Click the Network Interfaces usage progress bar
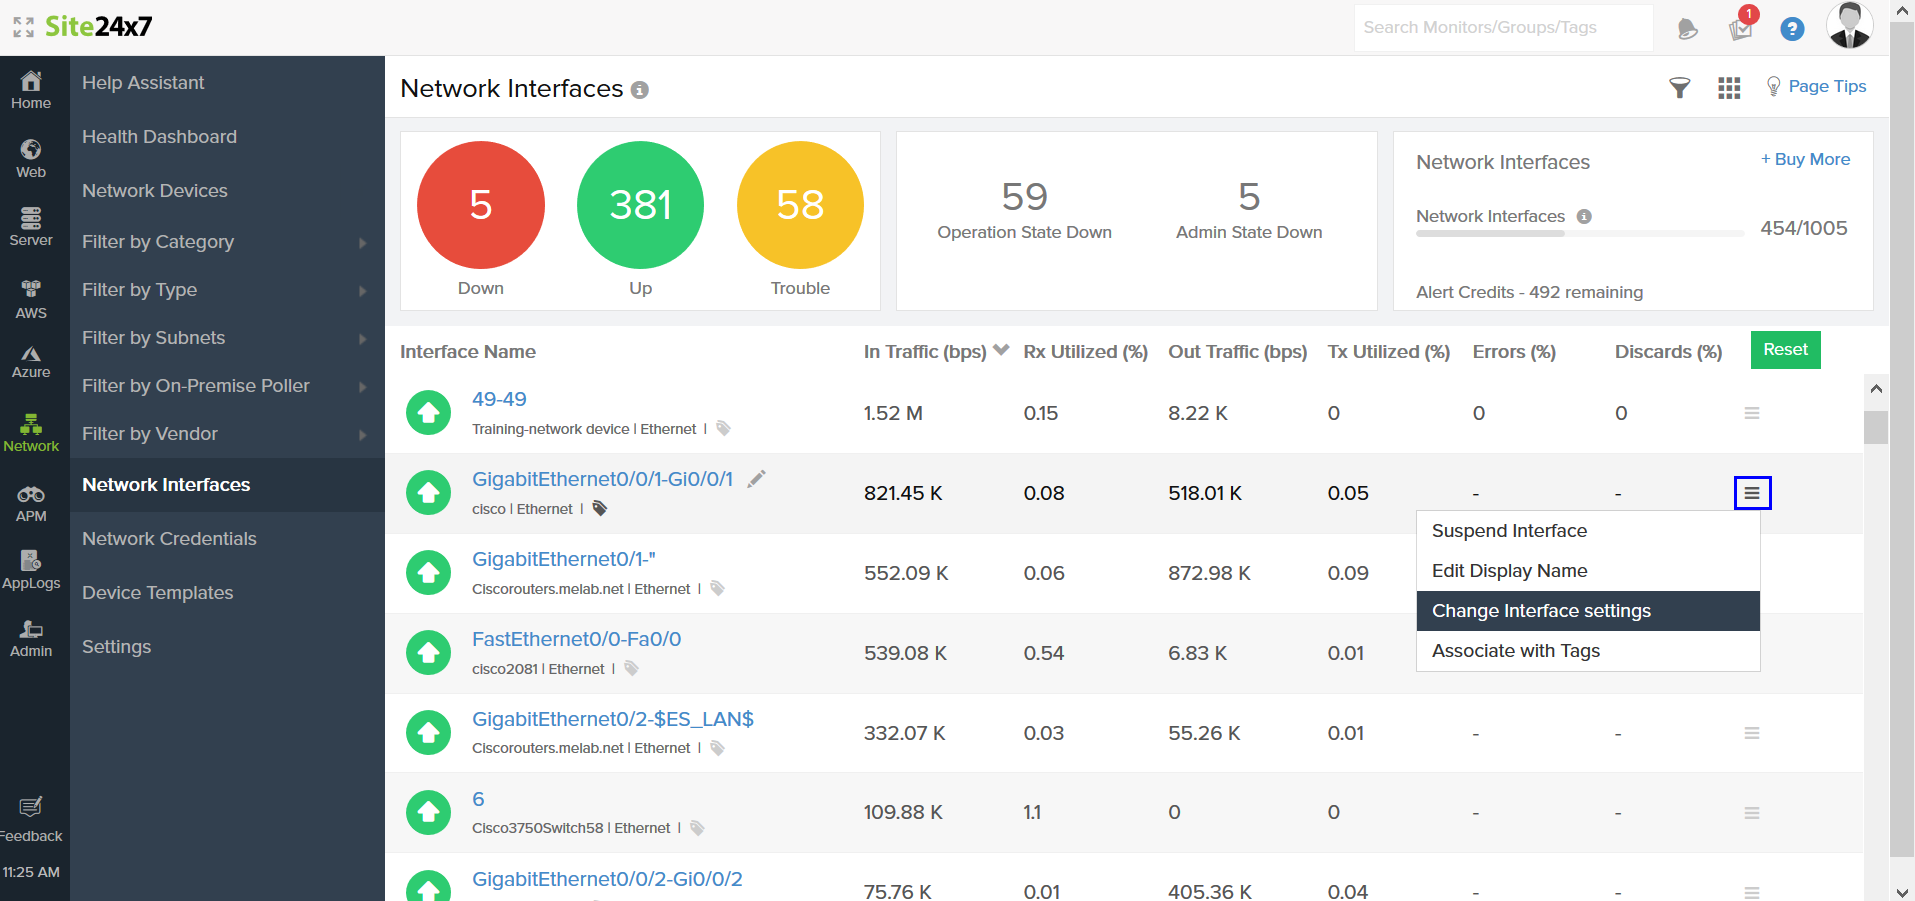The image size is (1915, 901). pyautogui.click(x=1580, y=234)
